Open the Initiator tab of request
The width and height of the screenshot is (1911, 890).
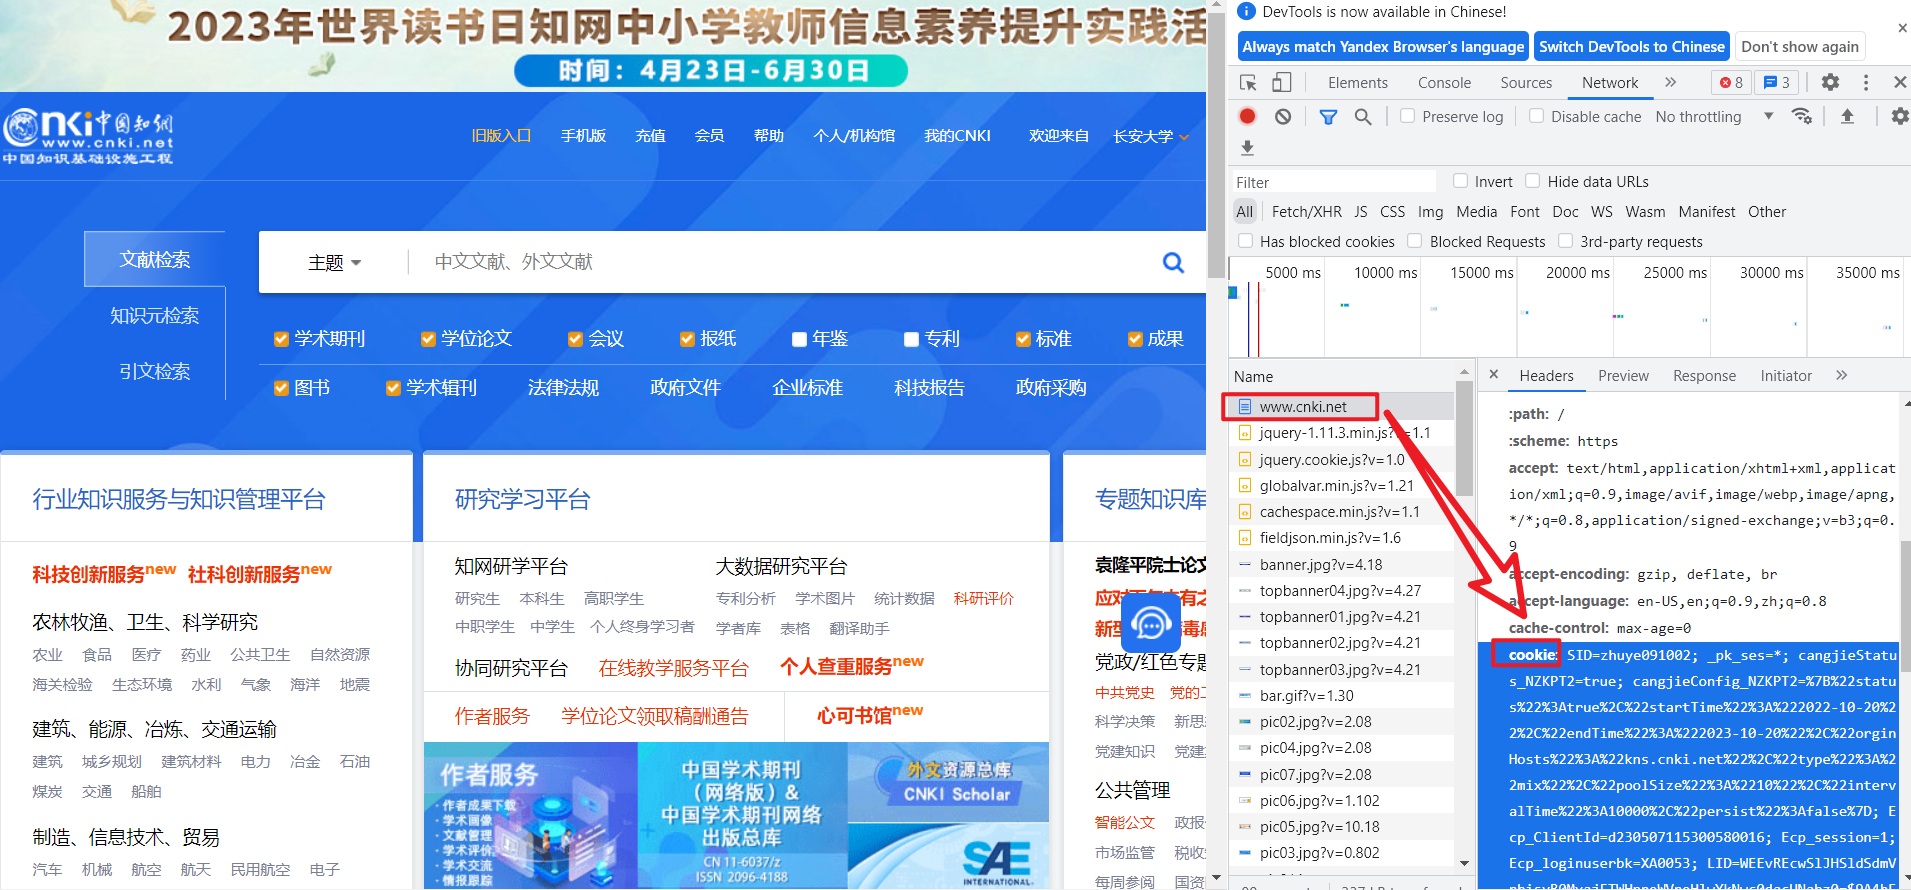(1786, 375)
